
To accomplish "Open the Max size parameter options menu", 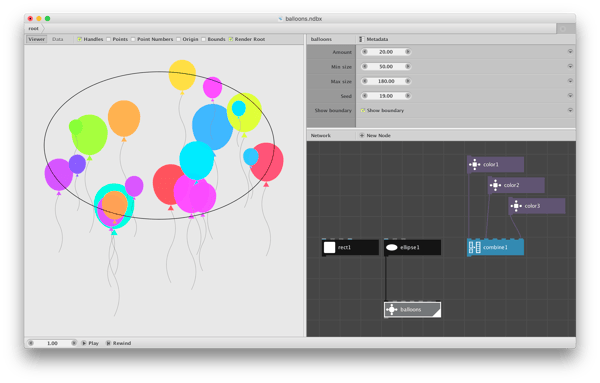I will click(x=570, y=81).
